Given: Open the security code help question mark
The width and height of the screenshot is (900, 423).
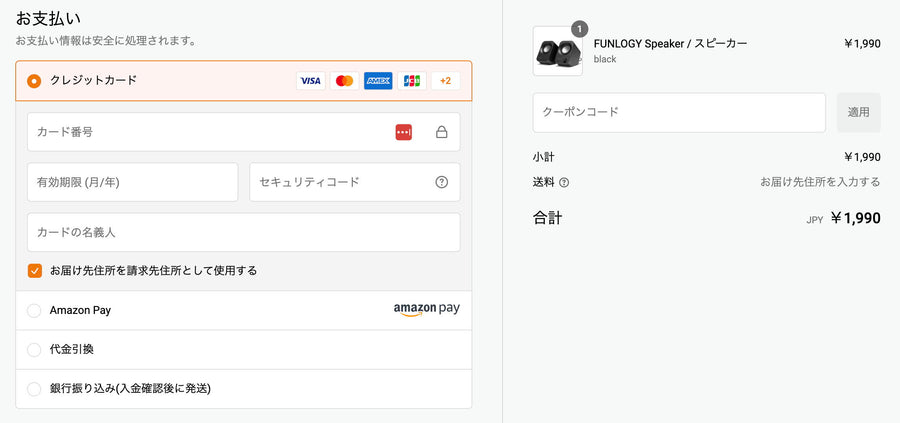Looking at the screenshot, I should (x=441, y=182).
